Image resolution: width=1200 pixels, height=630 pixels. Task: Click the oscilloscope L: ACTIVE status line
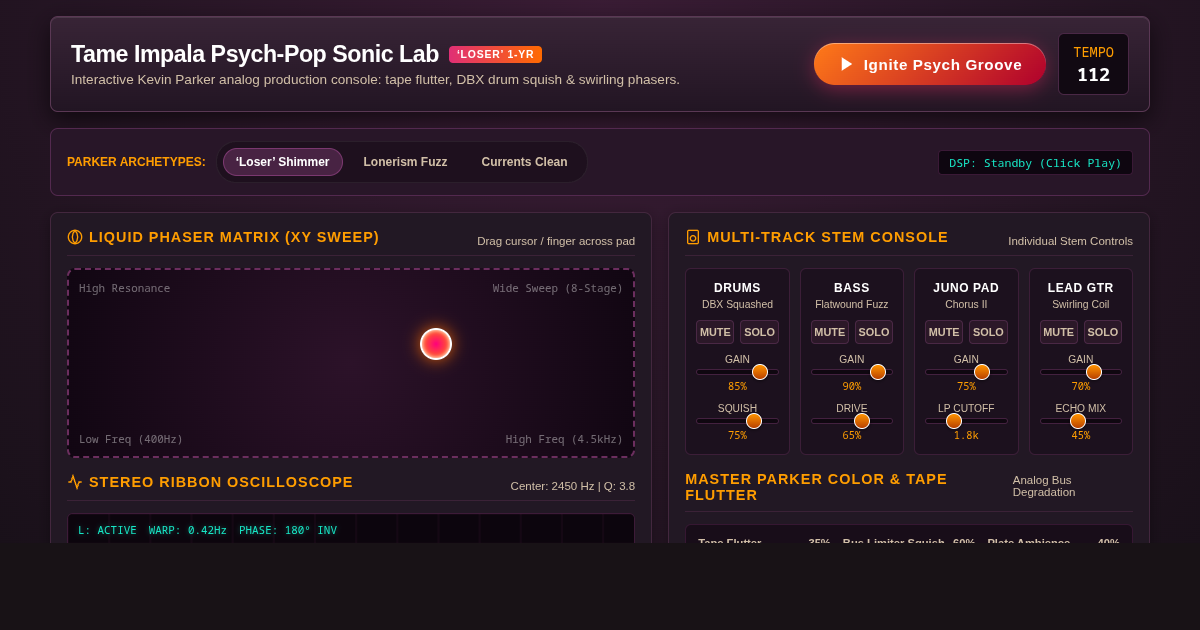(x=208, y=530)
